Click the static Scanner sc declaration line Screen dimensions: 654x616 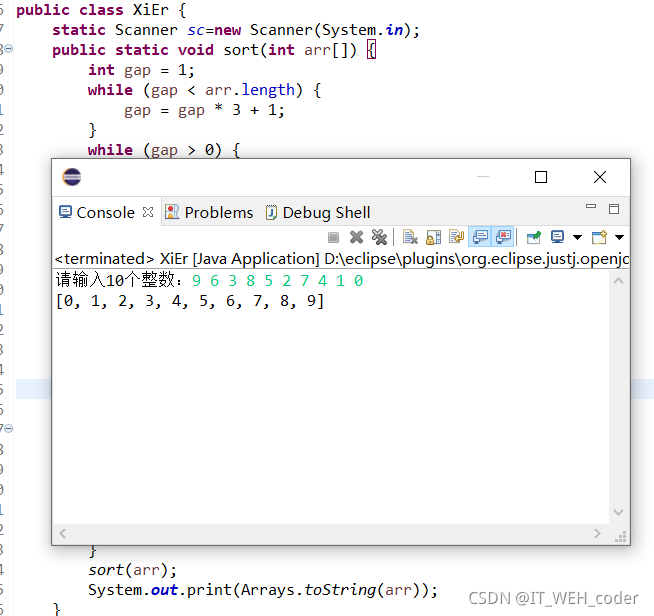coord(236,30)
